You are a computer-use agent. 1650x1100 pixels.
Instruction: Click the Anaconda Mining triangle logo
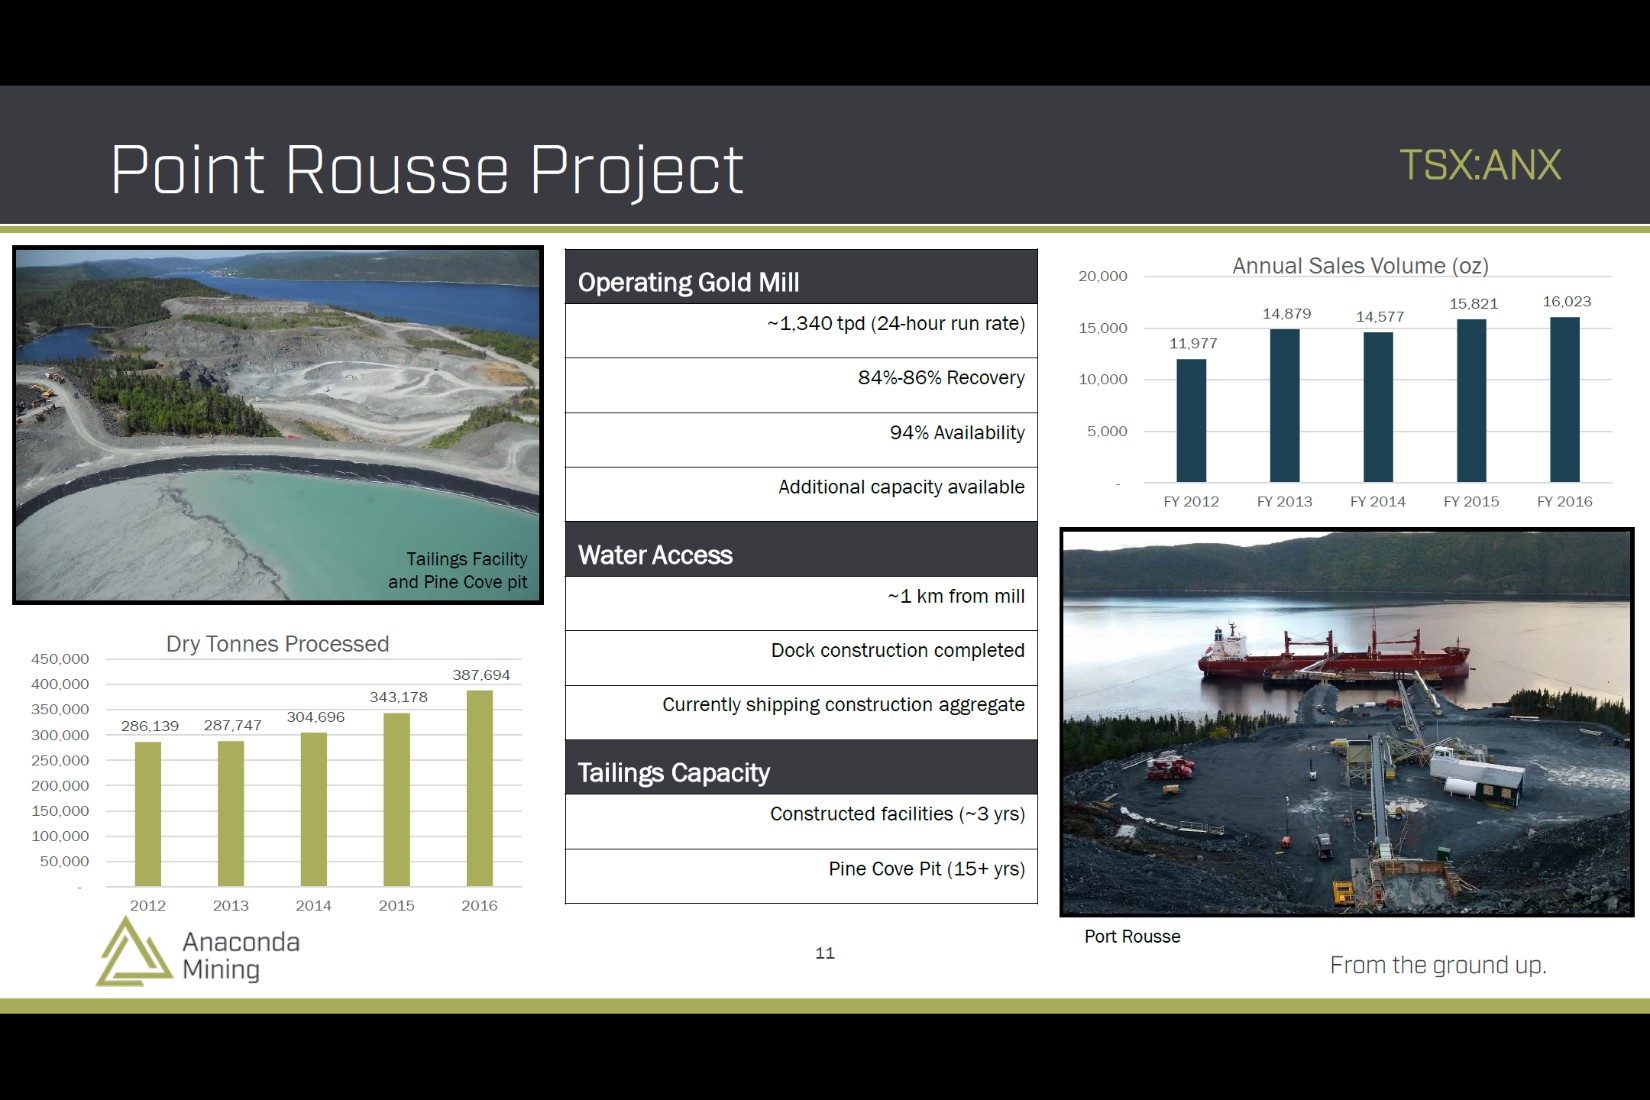point(134,951)
